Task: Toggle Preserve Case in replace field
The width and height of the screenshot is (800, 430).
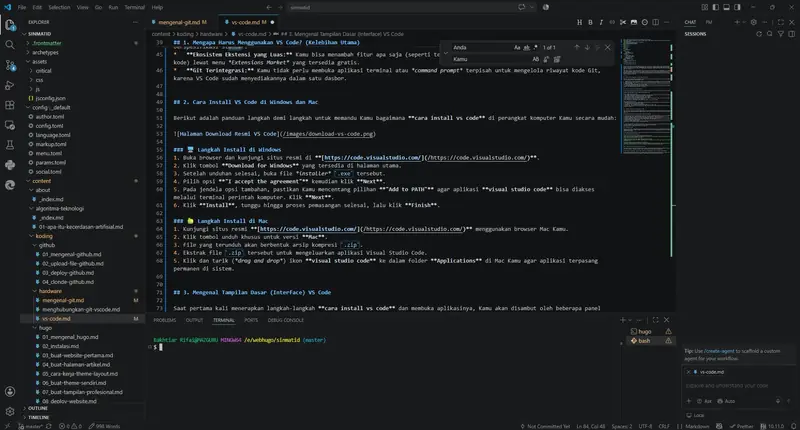Action: [x=536, y=59]
